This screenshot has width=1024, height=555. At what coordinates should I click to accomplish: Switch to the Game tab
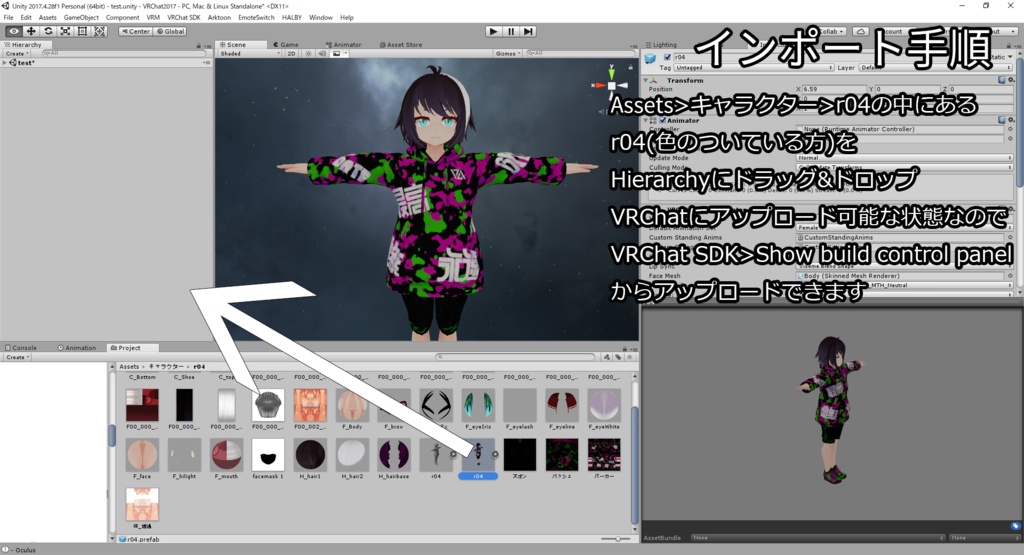tap(285, 45)
